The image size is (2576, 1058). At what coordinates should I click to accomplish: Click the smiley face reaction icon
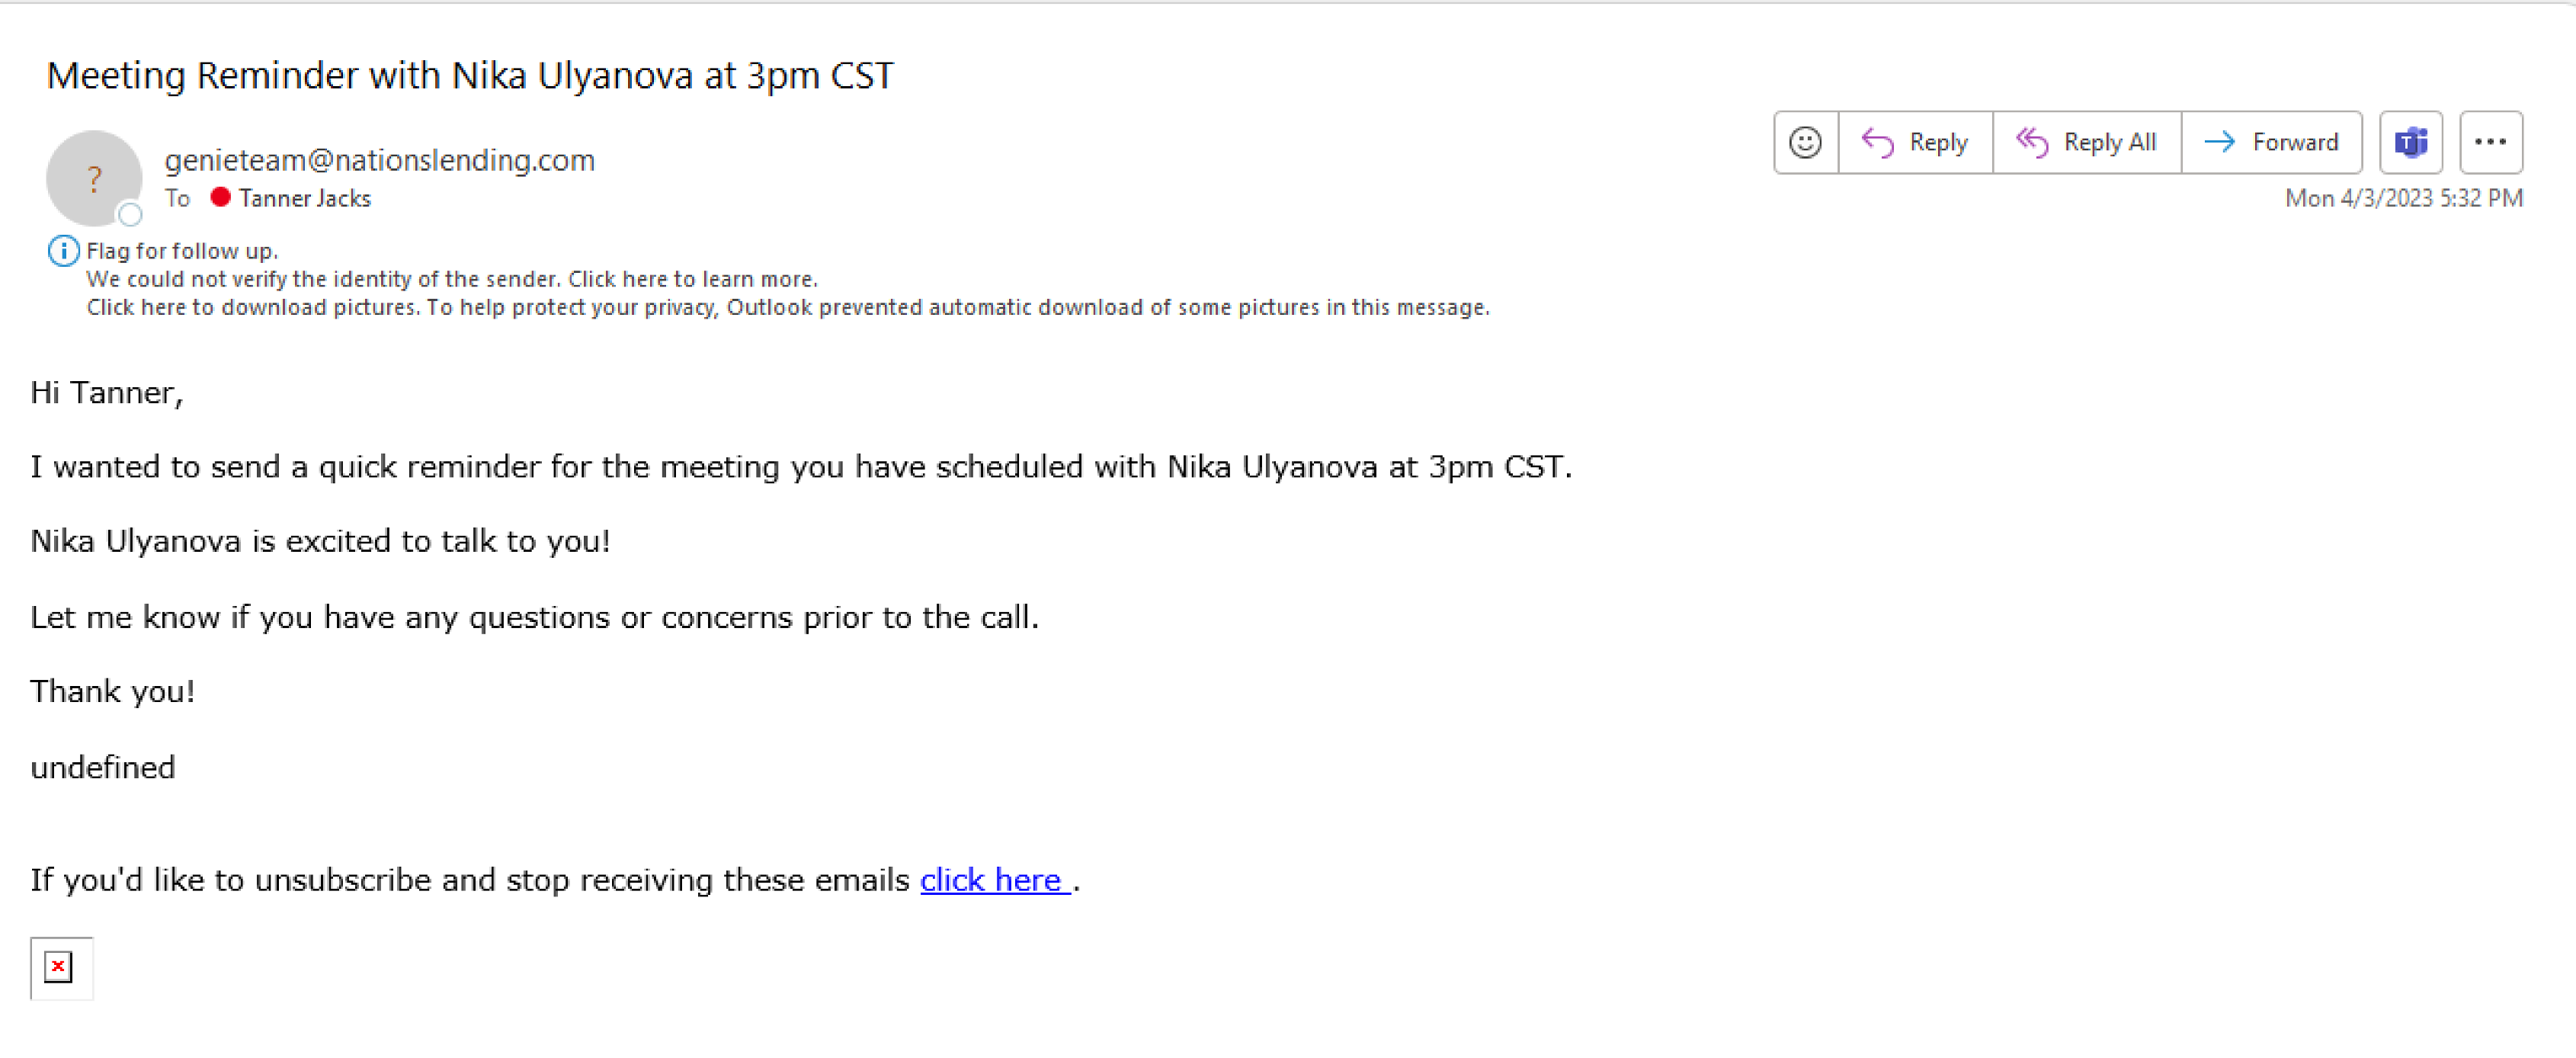point(1805,142)
